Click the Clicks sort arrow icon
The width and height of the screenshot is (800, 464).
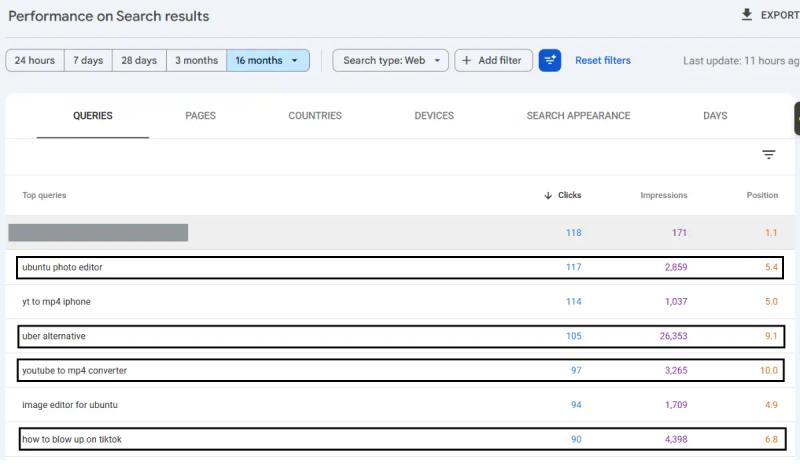tap(548, 196)
